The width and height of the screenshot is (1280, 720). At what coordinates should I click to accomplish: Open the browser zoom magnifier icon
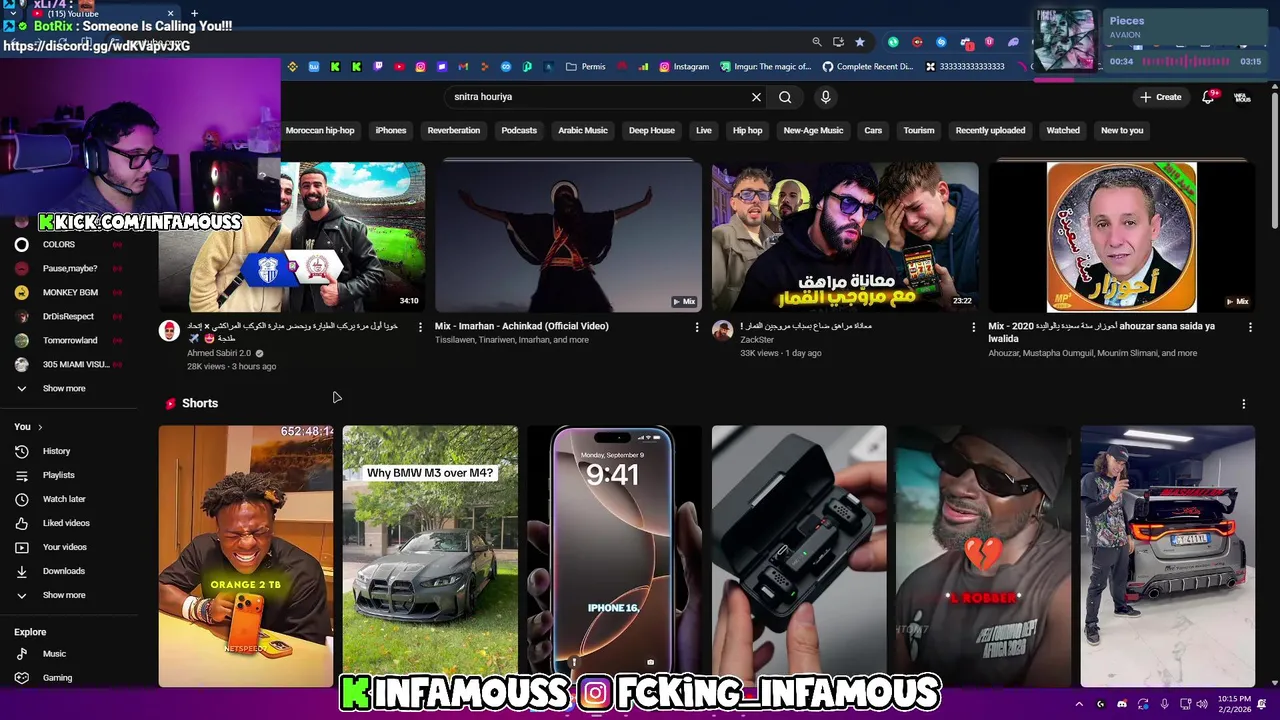tap(817, 42)
